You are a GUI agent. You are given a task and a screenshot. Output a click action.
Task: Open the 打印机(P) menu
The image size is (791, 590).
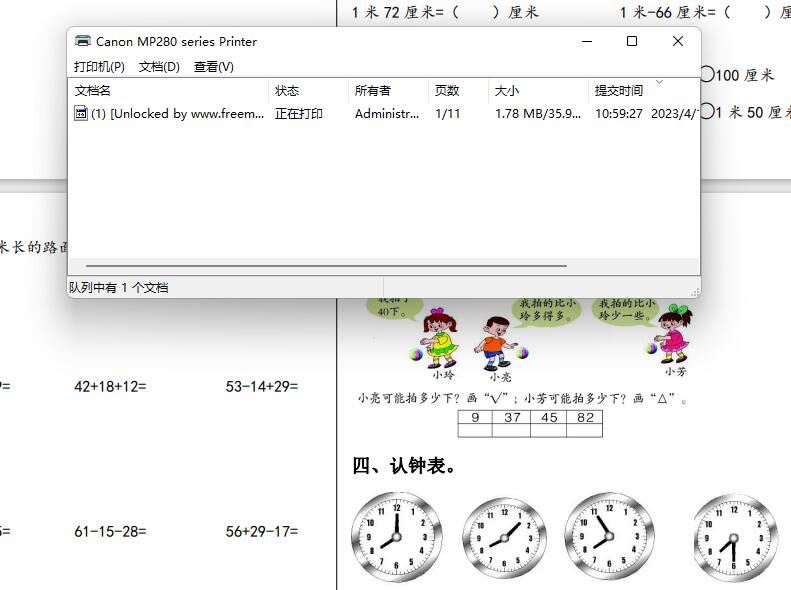click(x=99, y=67)
